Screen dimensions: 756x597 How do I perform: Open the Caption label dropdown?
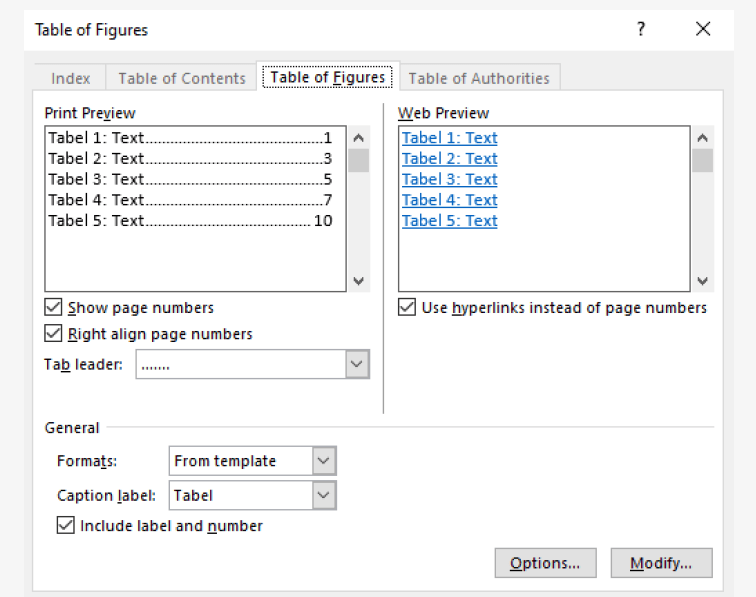(x=324, y=495)
